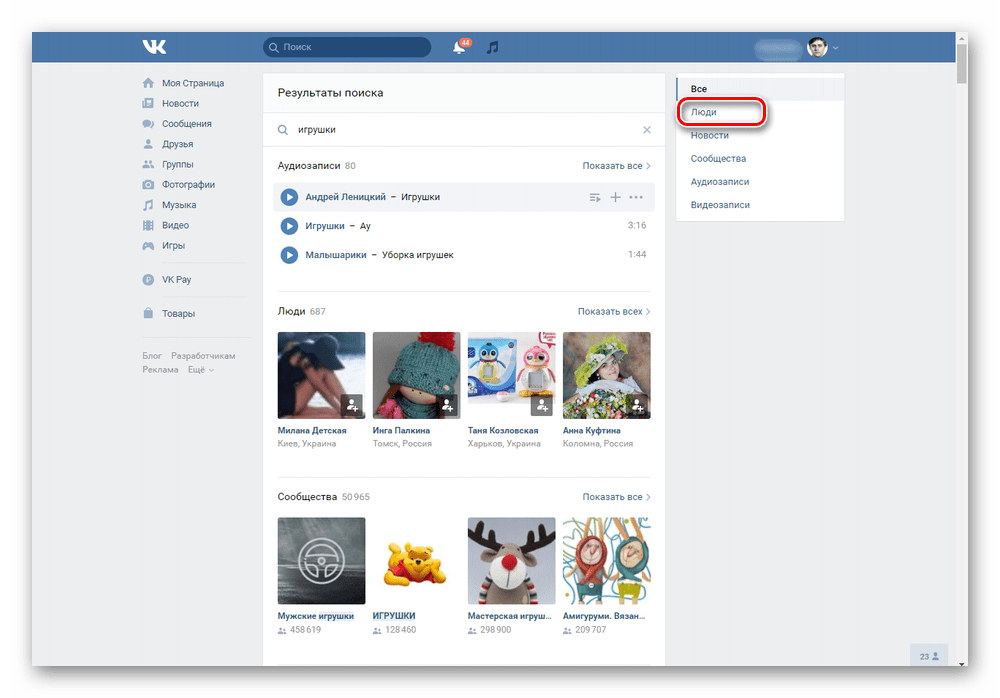Image resolution: width=1000 pixels, height=698 pixels.
Task: Expand the Ещё footer dropdown
Action: [x=200, y=370]
